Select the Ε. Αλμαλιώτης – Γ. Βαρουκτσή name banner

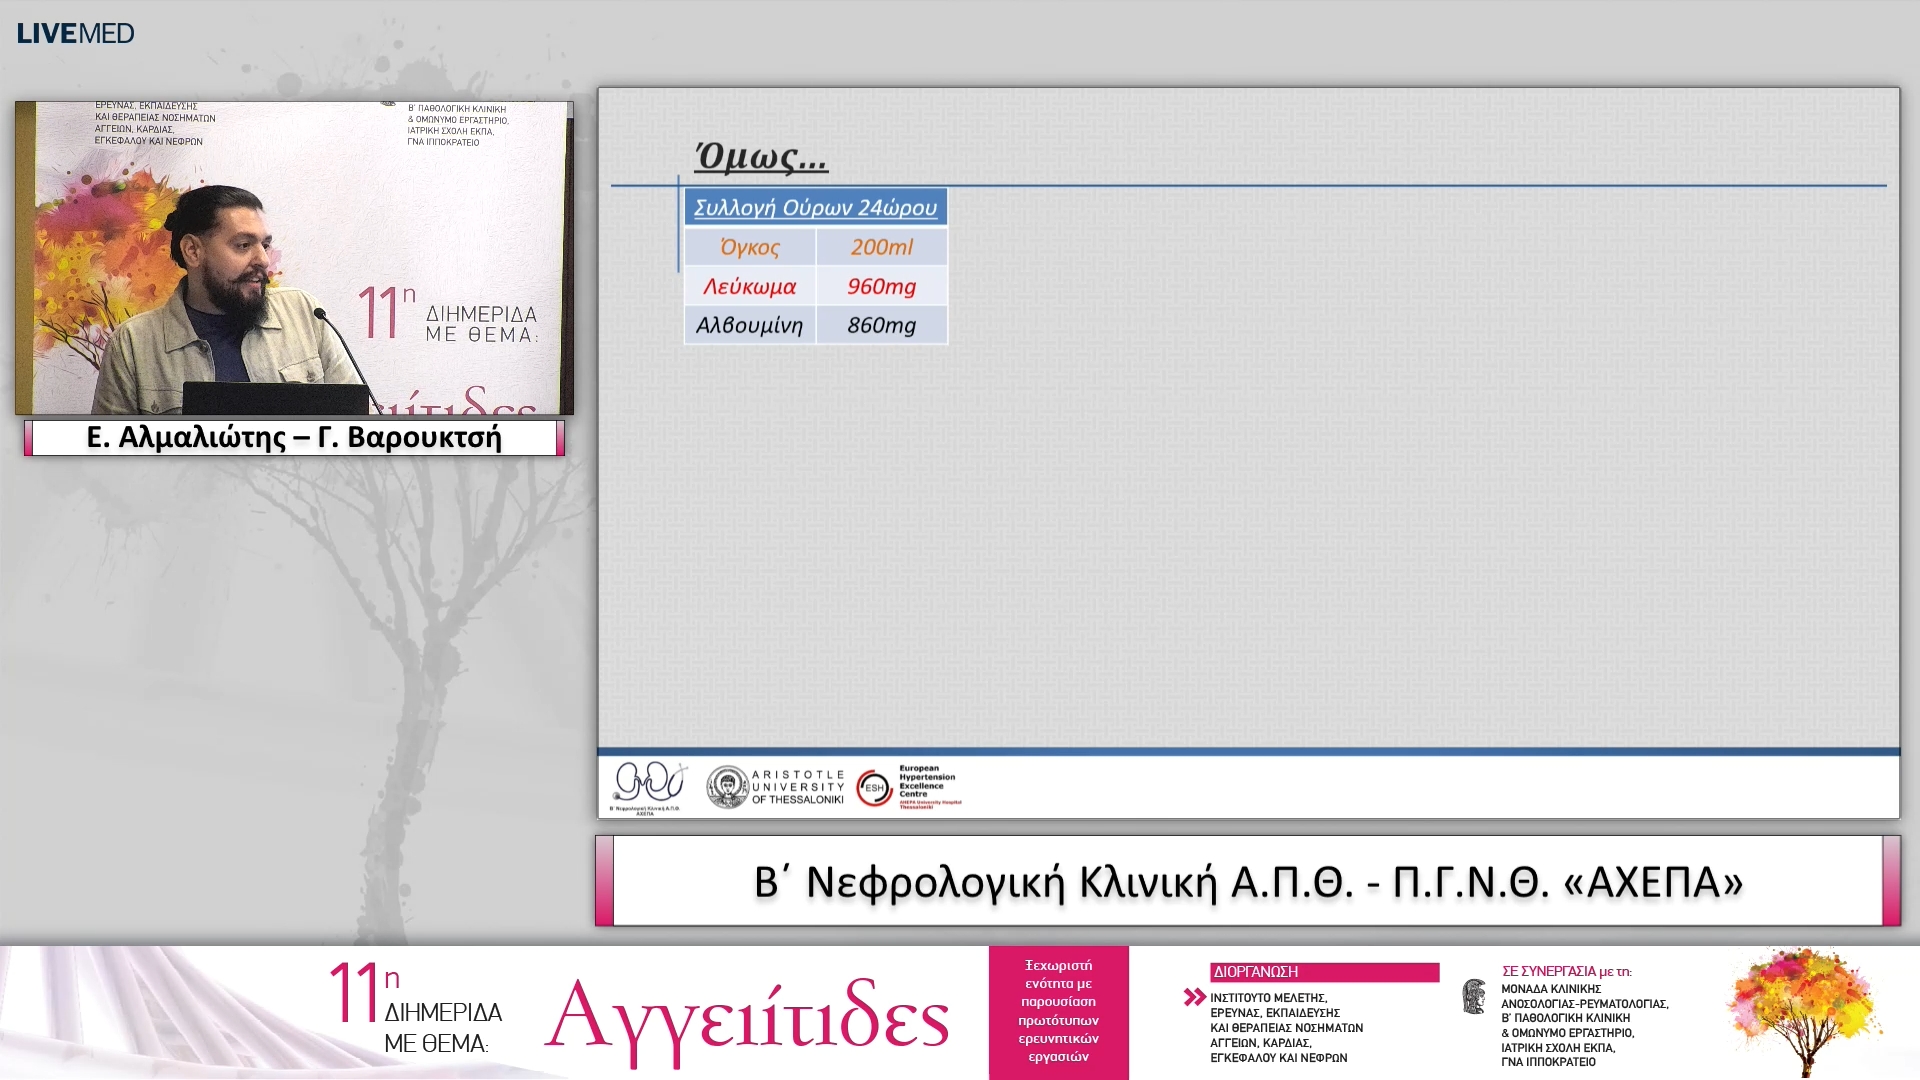(x=295, y=436)
